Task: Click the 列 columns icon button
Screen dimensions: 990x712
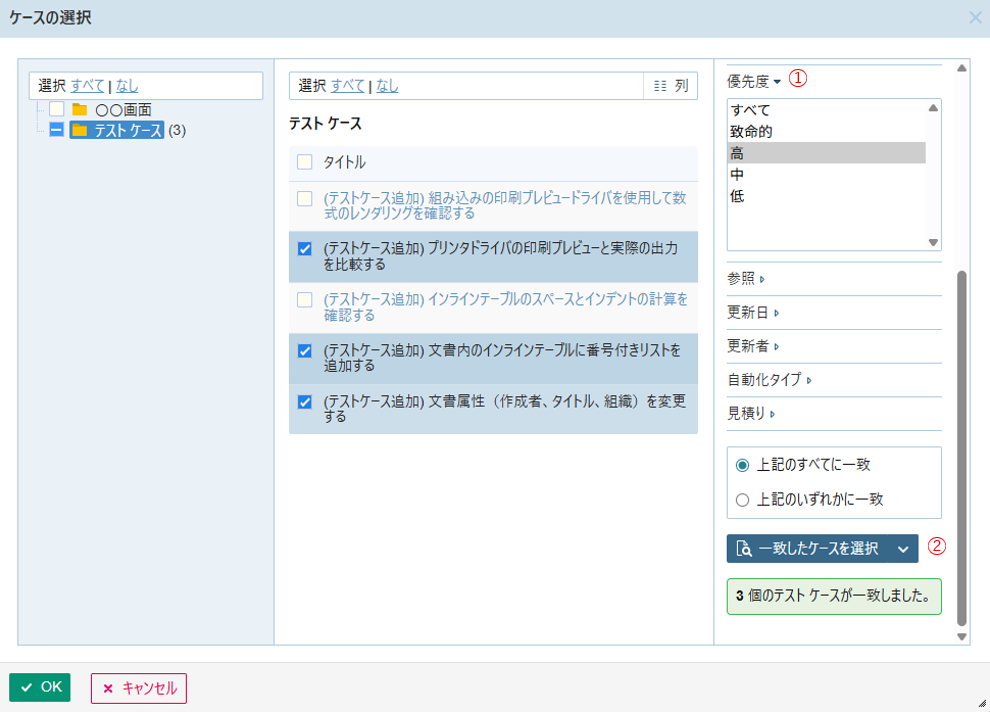Action: 670,86
